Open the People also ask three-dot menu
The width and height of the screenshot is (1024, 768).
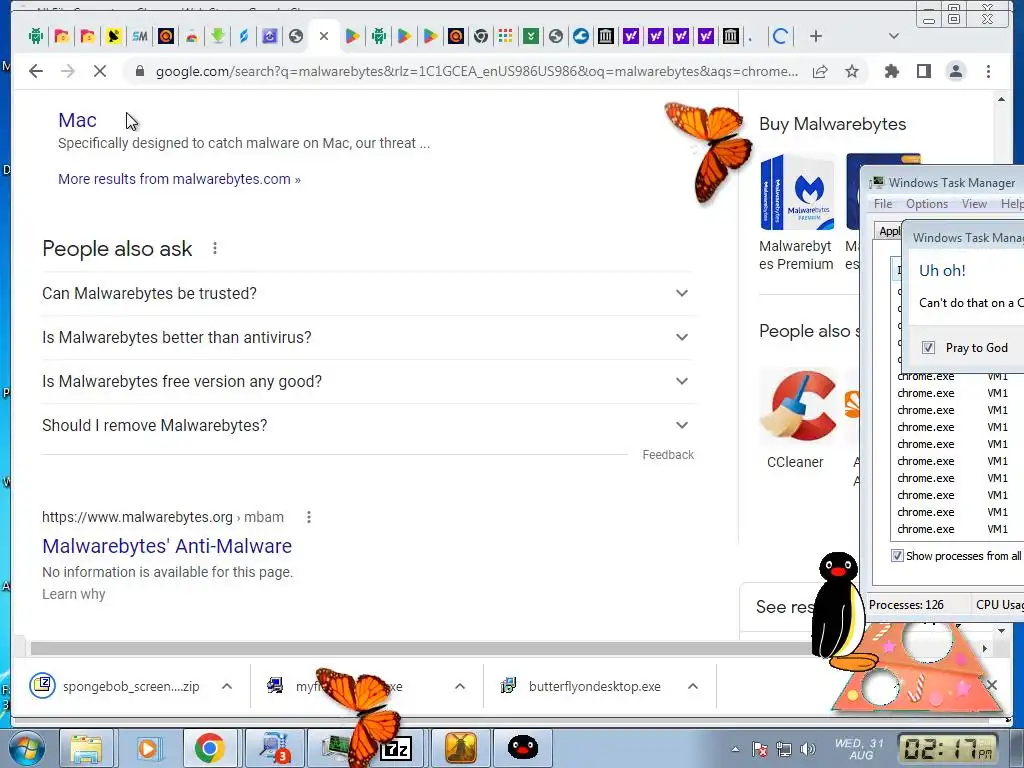[214, 248]
